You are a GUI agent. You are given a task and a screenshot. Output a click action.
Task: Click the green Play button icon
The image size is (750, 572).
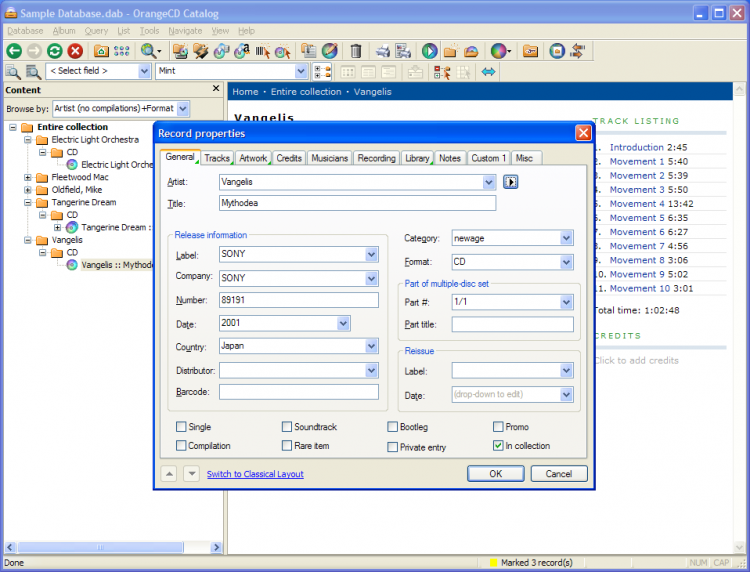pos(429,51)
